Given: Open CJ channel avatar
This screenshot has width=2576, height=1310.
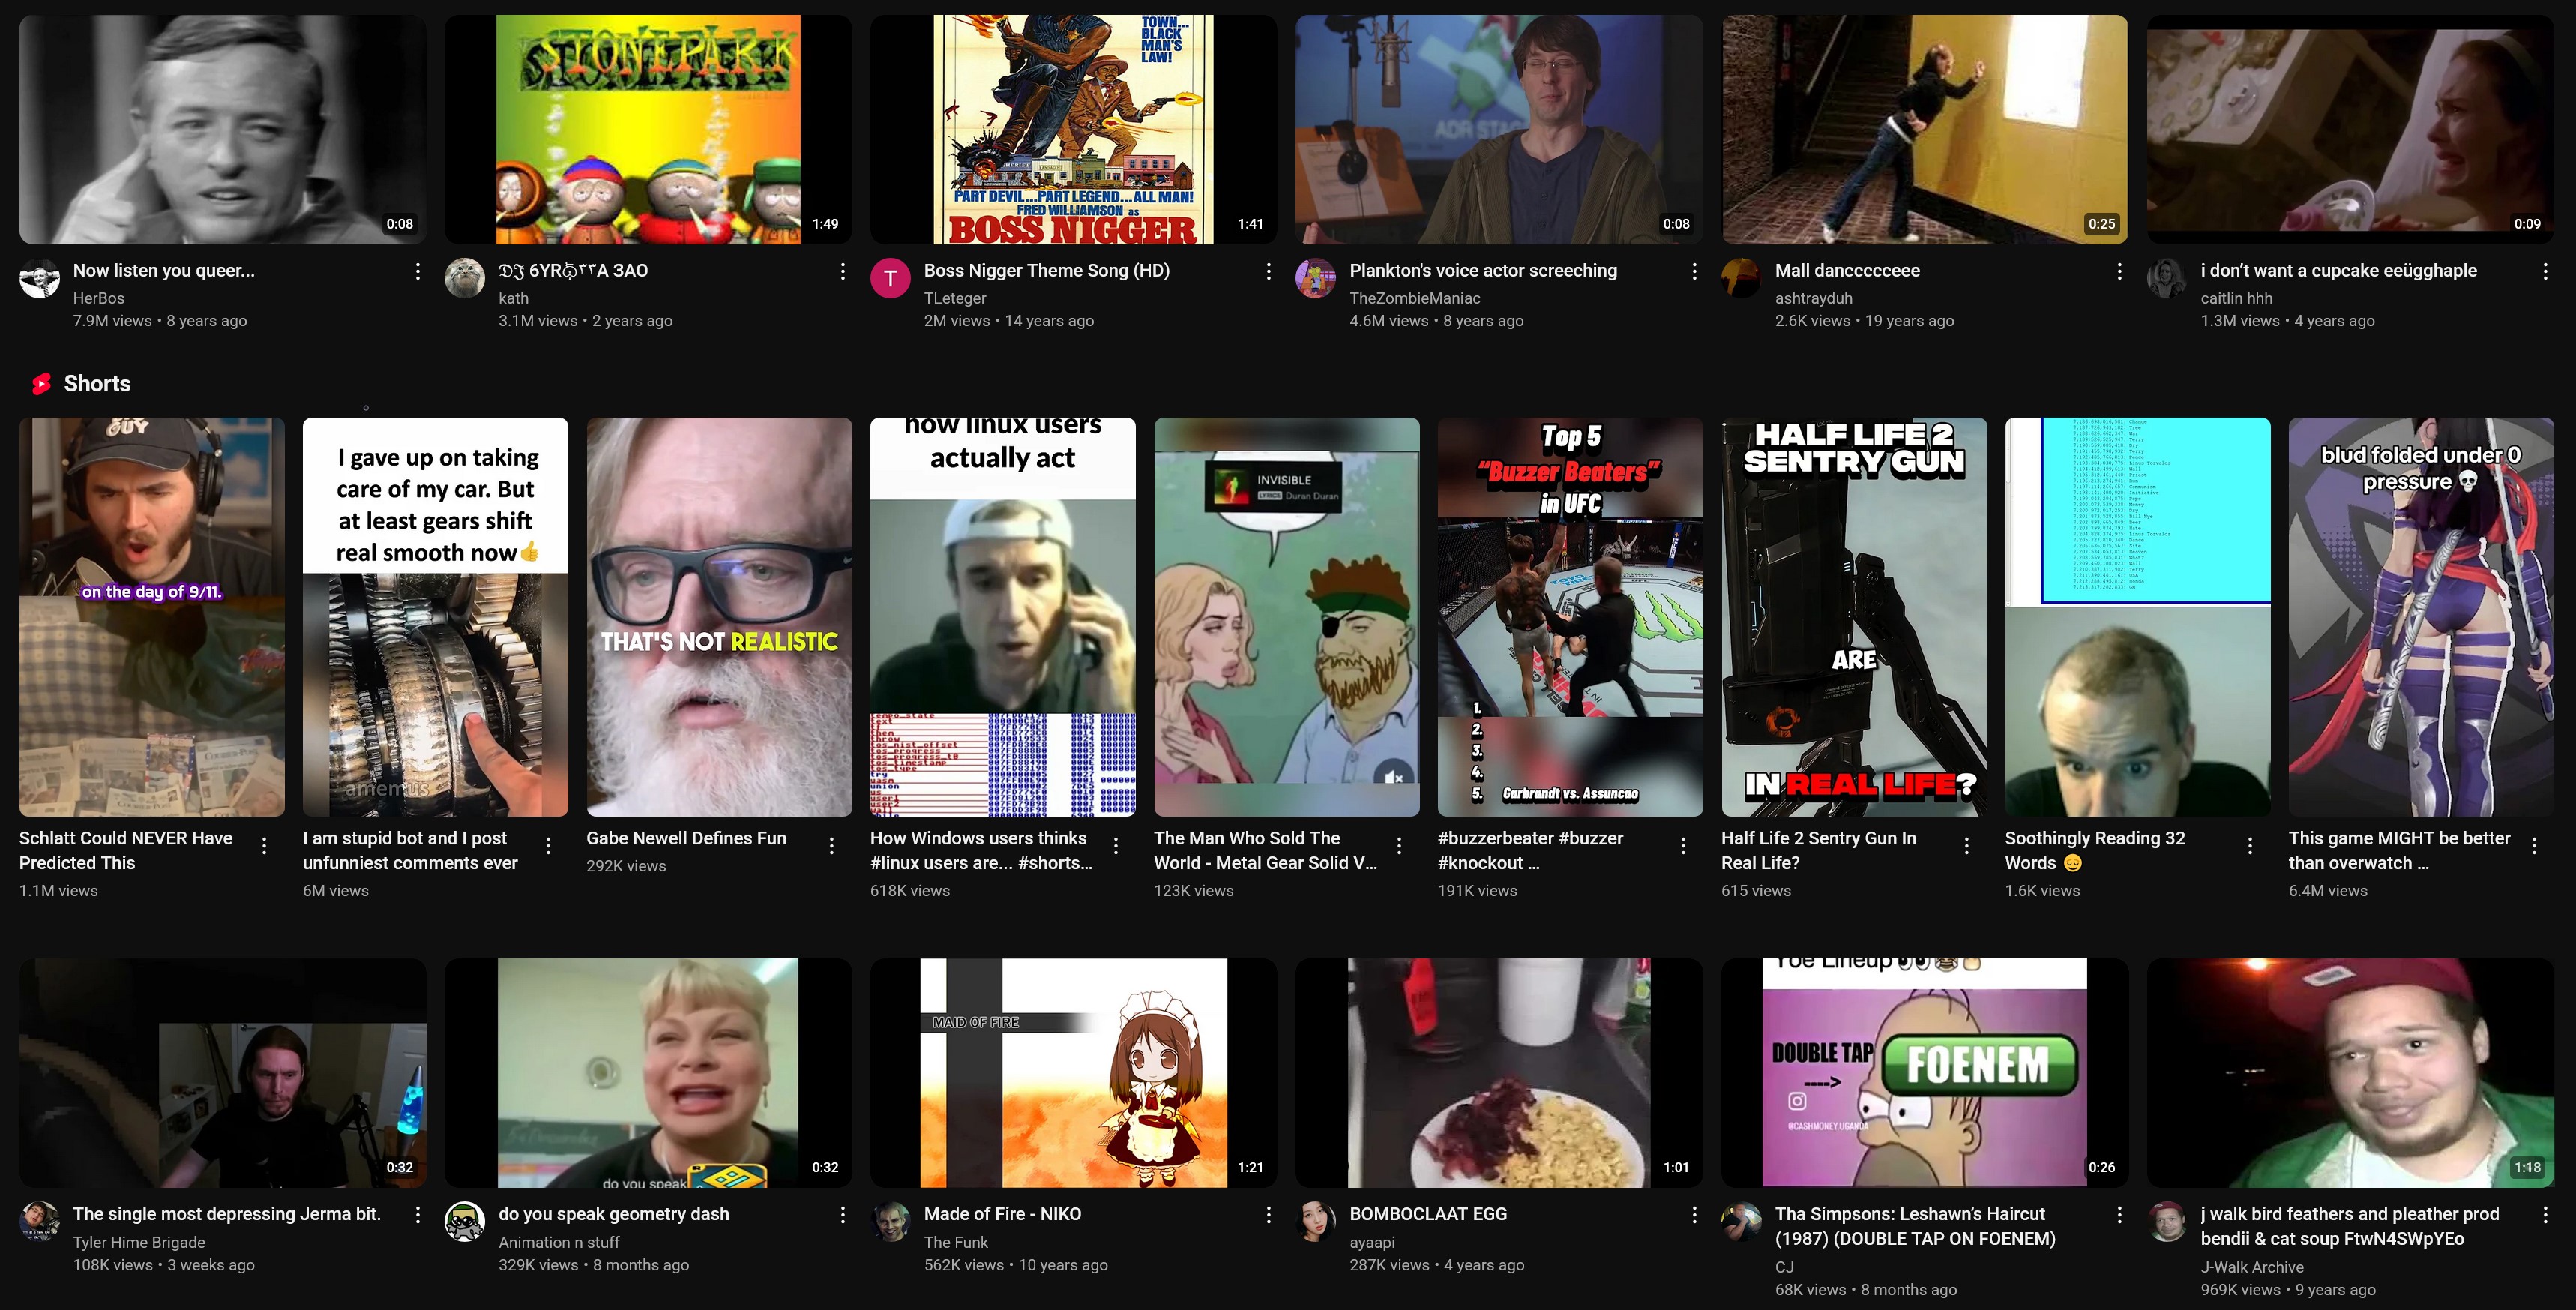Looking at the screenshot, I should click(1741, 1221).
